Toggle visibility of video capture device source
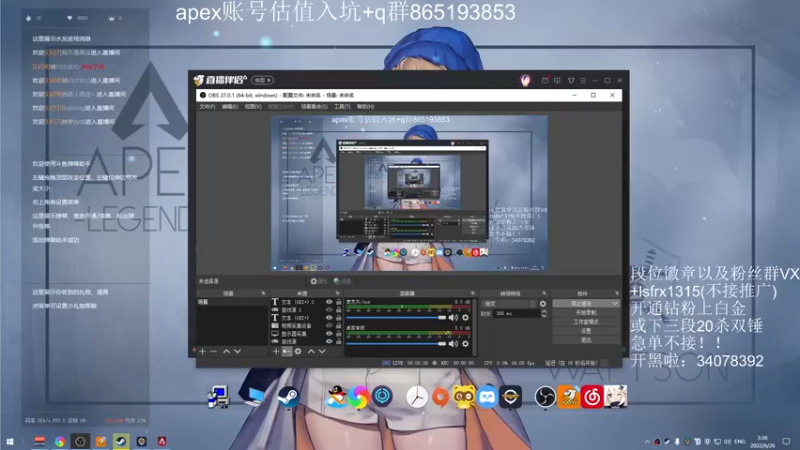Image resolution: width=800 pixels, height=450 pixels. click(329, 326)
